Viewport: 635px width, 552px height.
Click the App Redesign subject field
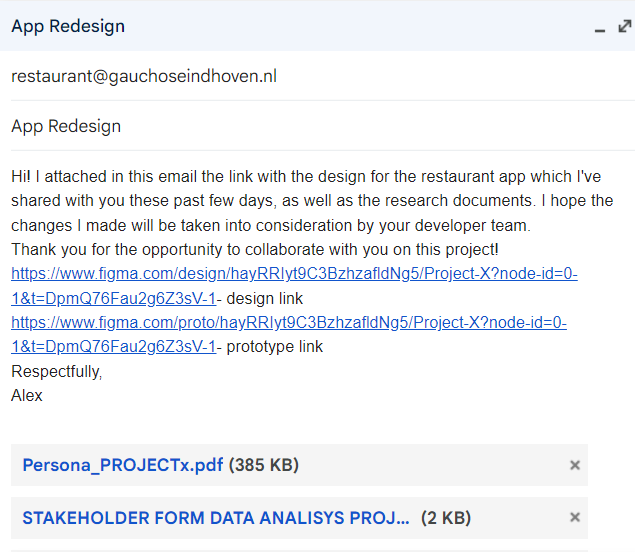tap(66, 126)
